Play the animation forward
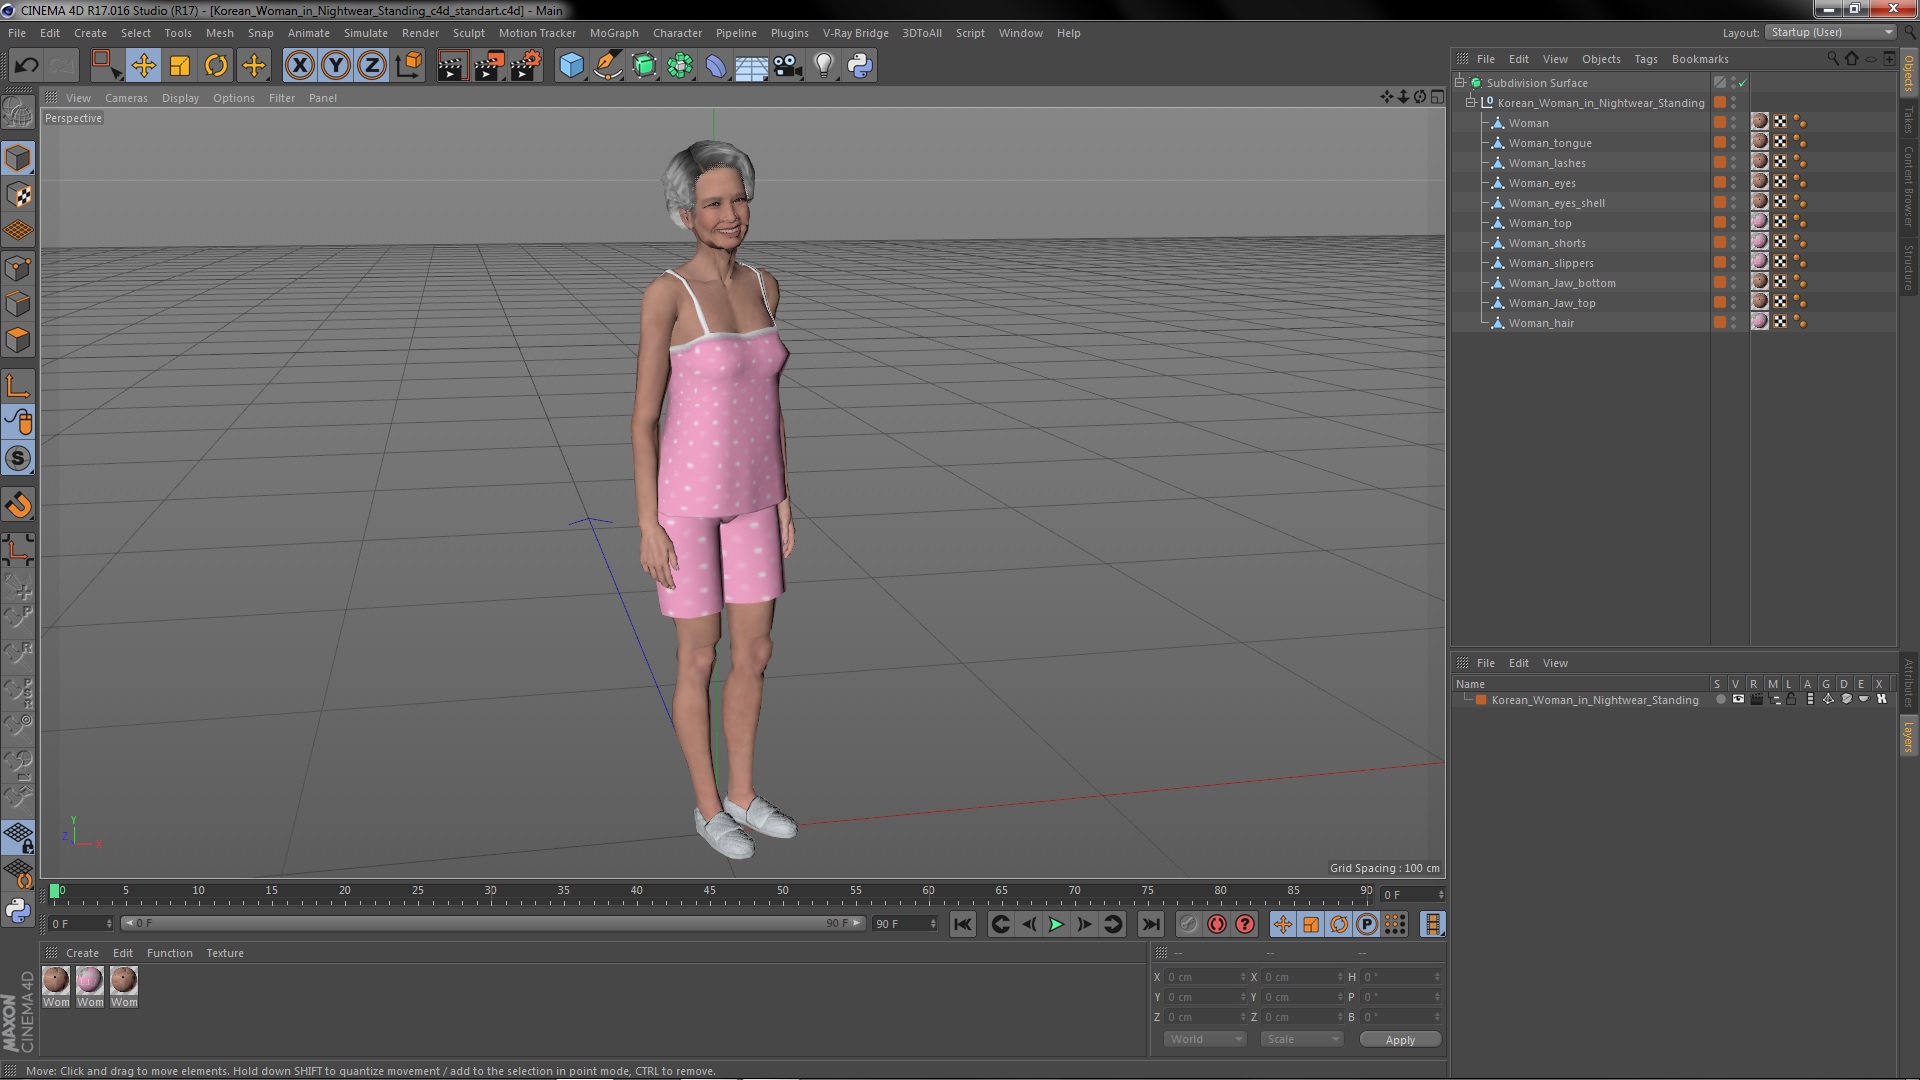Screen dimensions: 1920x1080 pyautogui.click(x=1056, y=925)
